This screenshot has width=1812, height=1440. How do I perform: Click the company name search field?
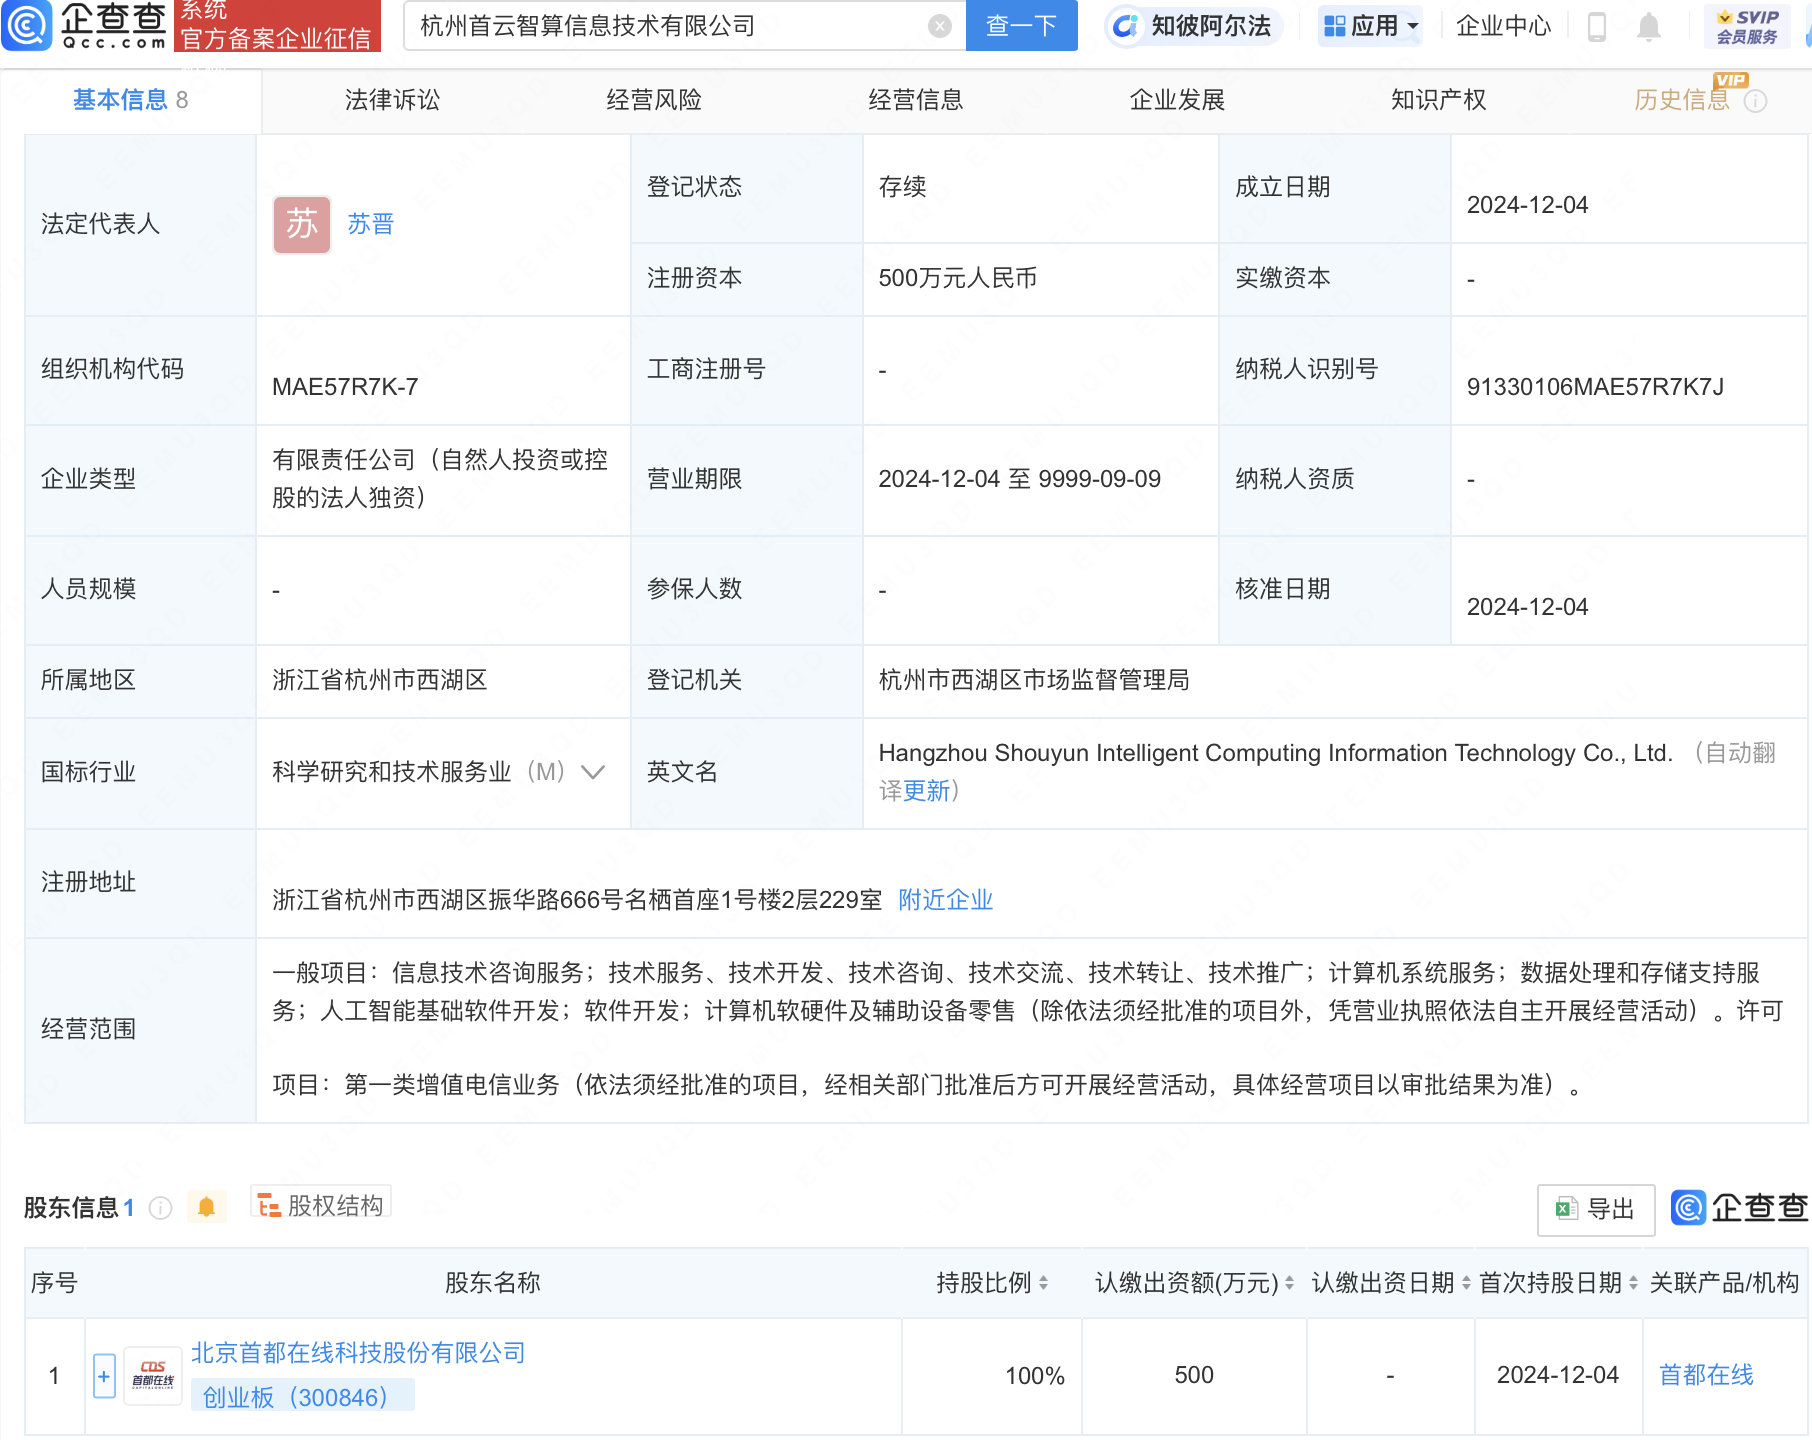pyautogui.click(x=670, y=26)
